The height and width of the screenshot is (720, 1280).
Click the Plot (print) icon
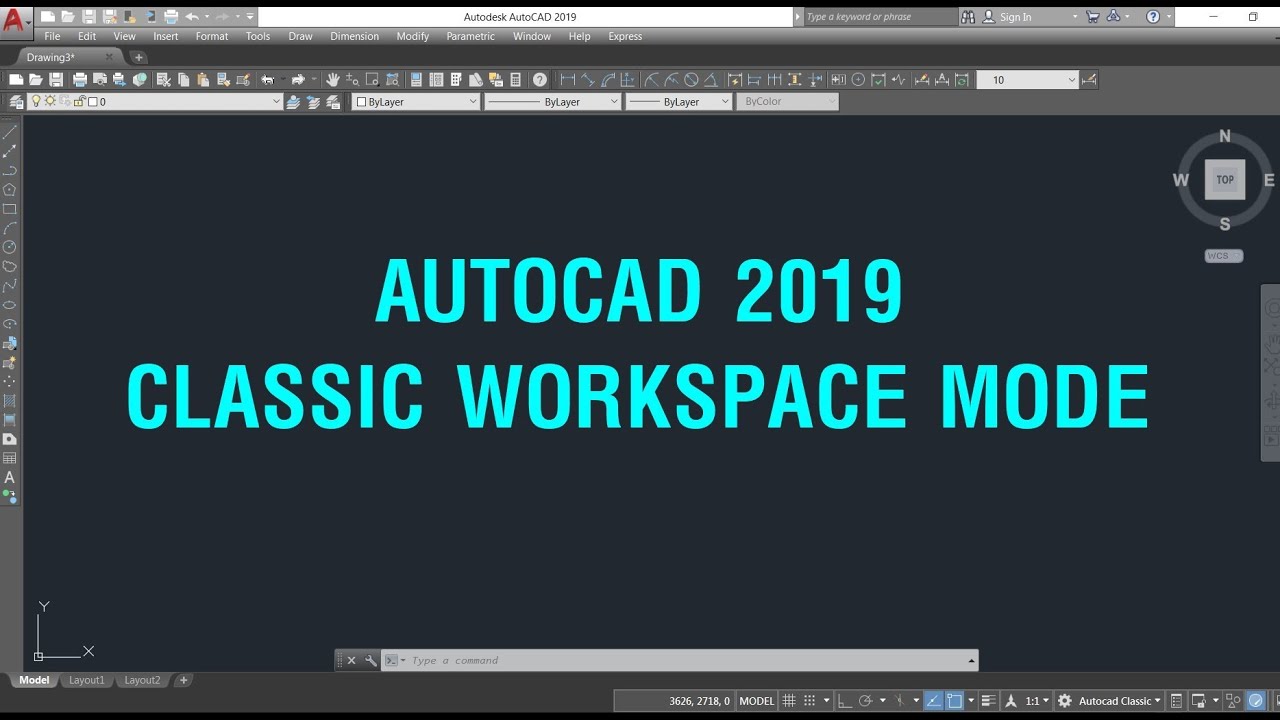[80, 80]
